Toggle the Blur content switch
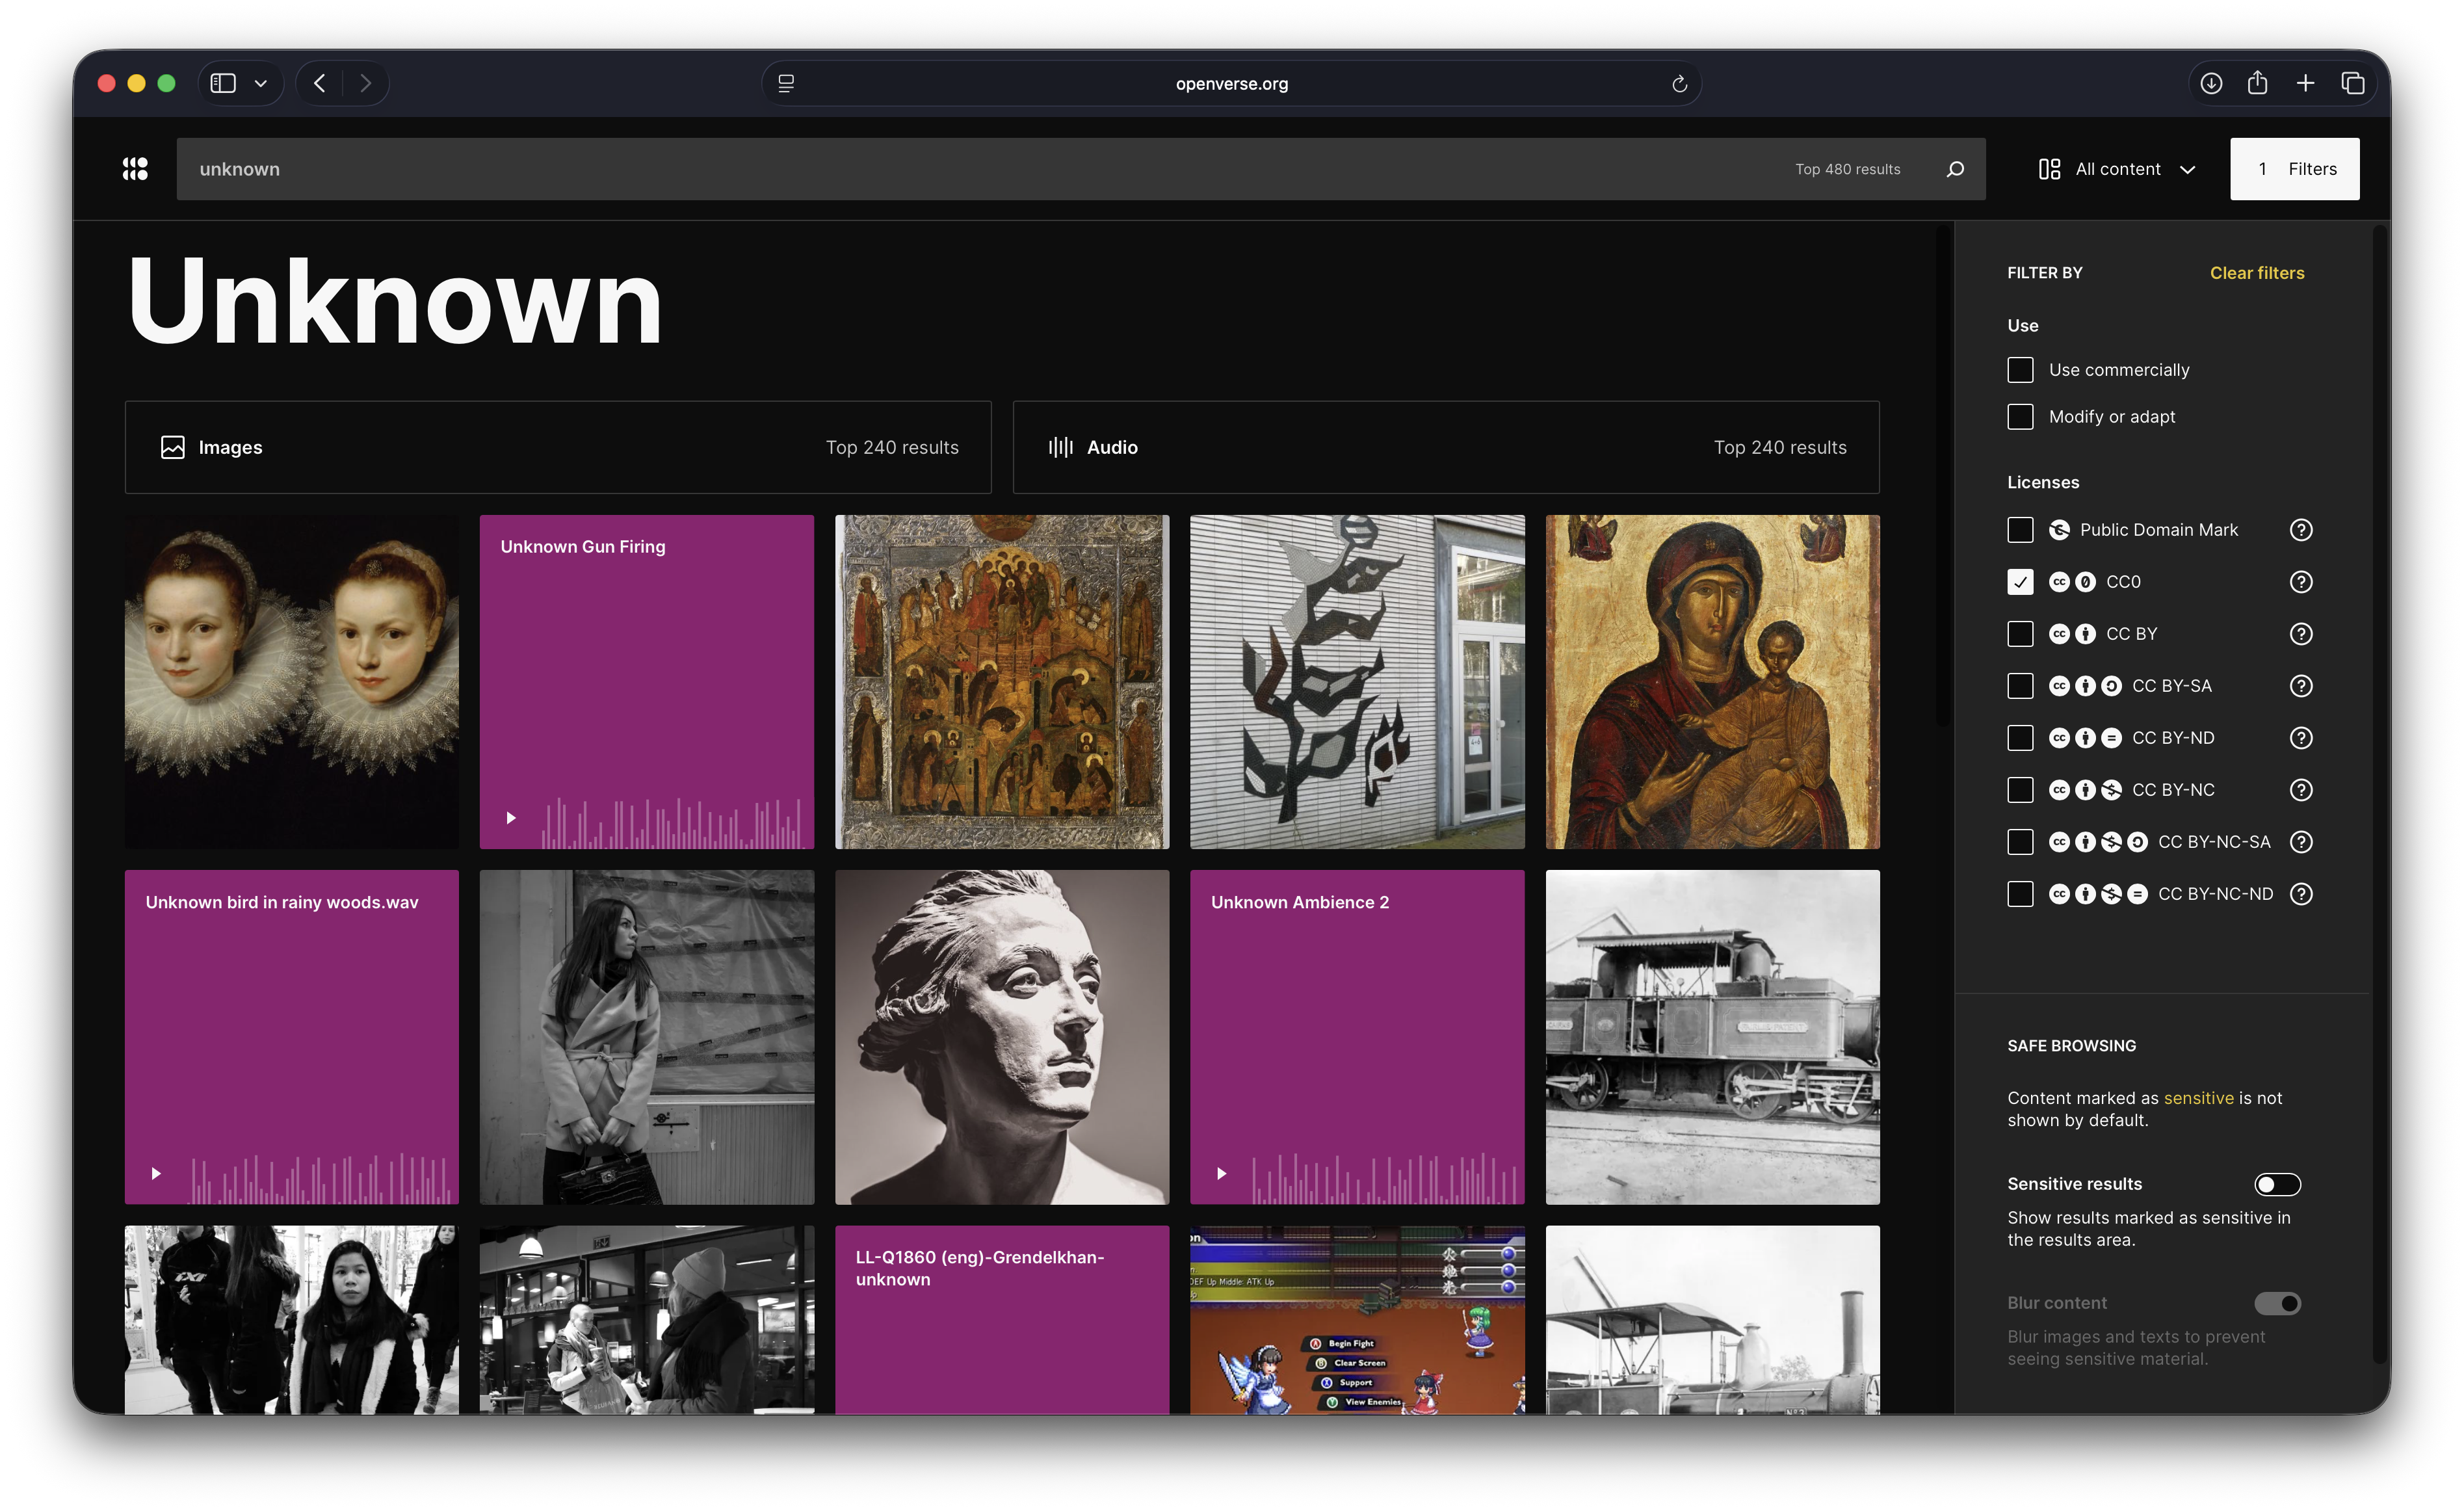Viewport: 2464px width, 1511px height. 2277,1303
